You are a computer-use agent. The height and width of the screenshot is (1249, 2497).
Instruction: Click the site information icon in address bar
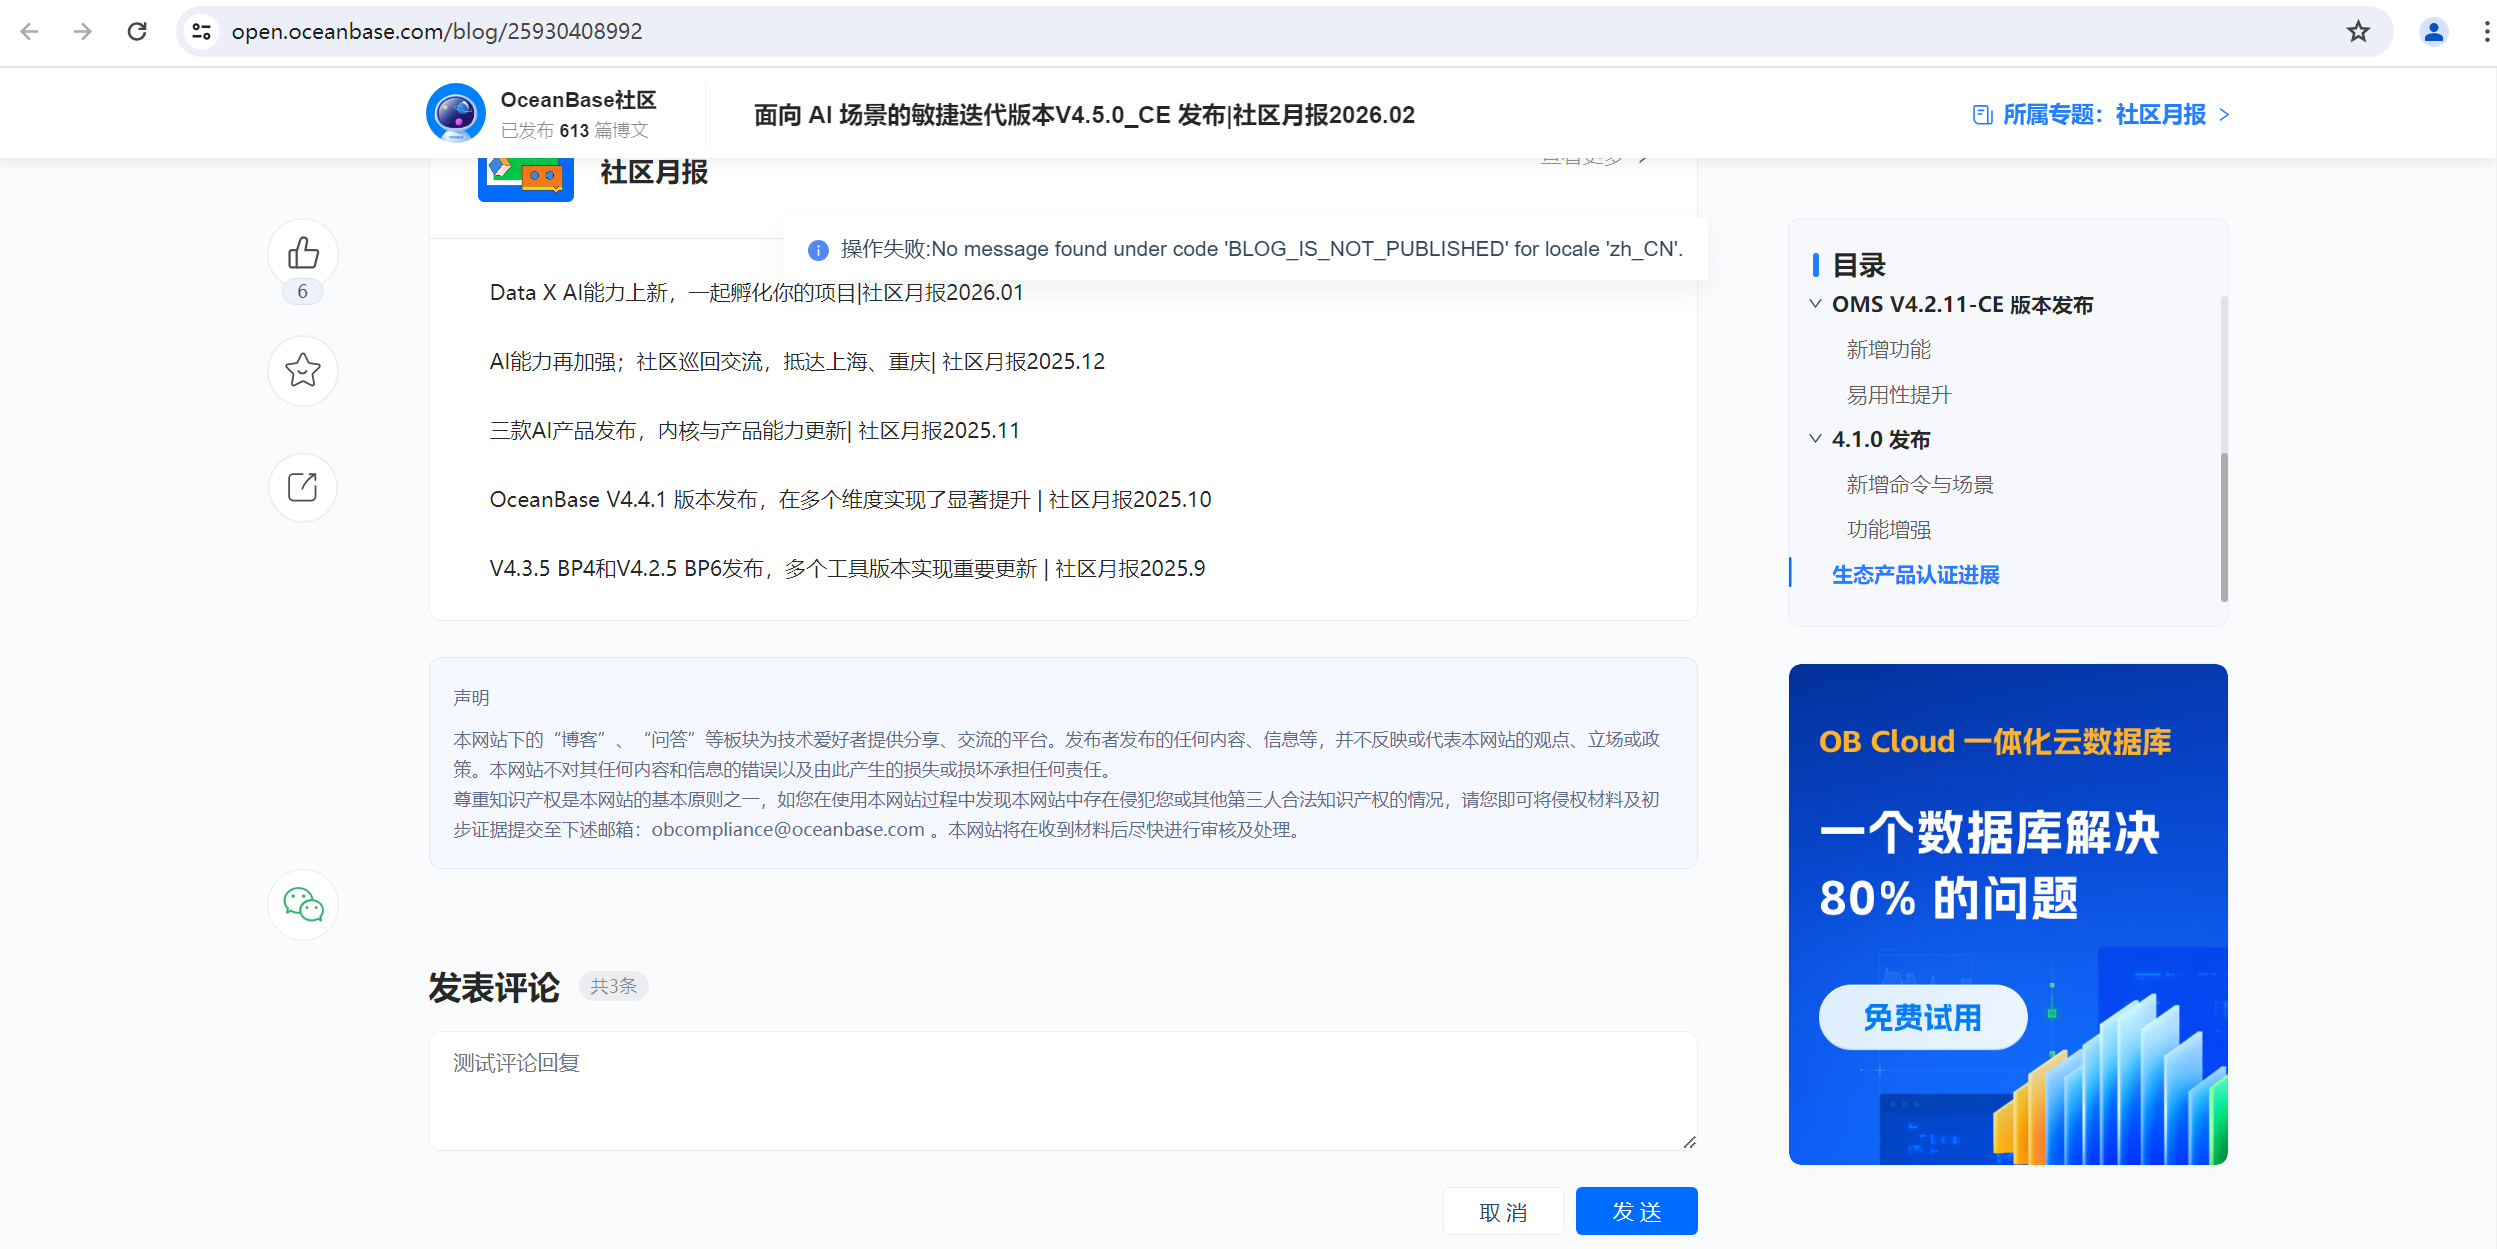[x=202, y=31]
